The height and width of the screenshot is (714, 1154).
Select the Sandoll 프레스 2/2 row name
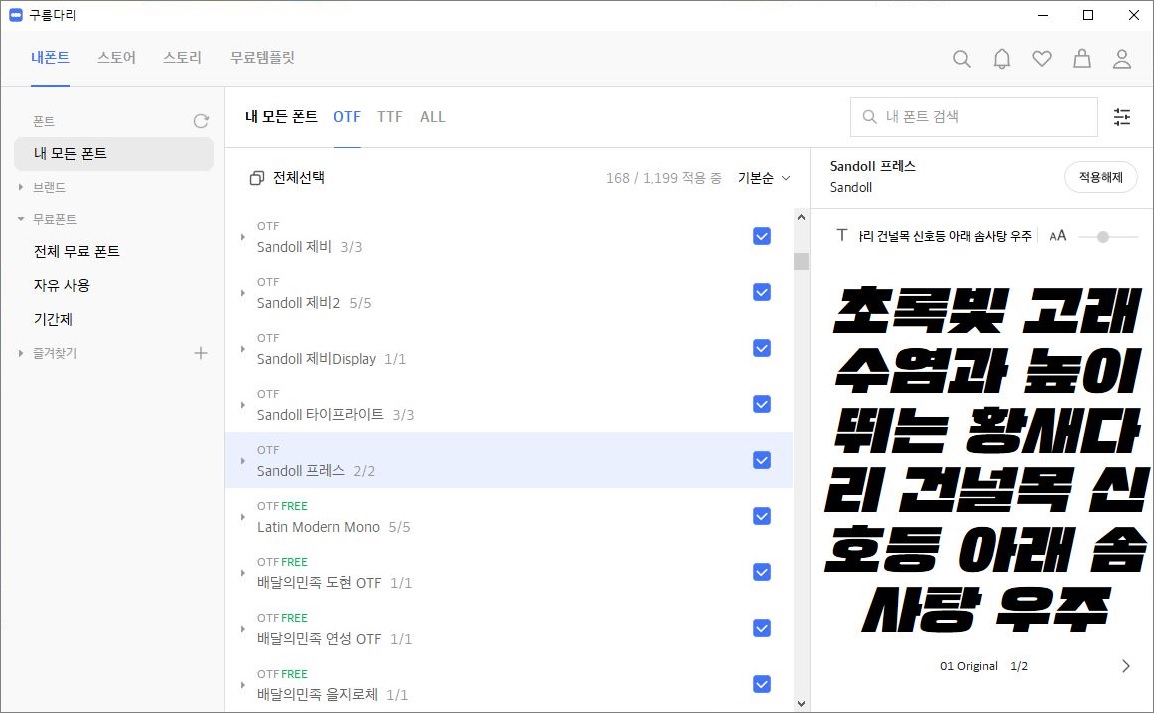[316, 471]
